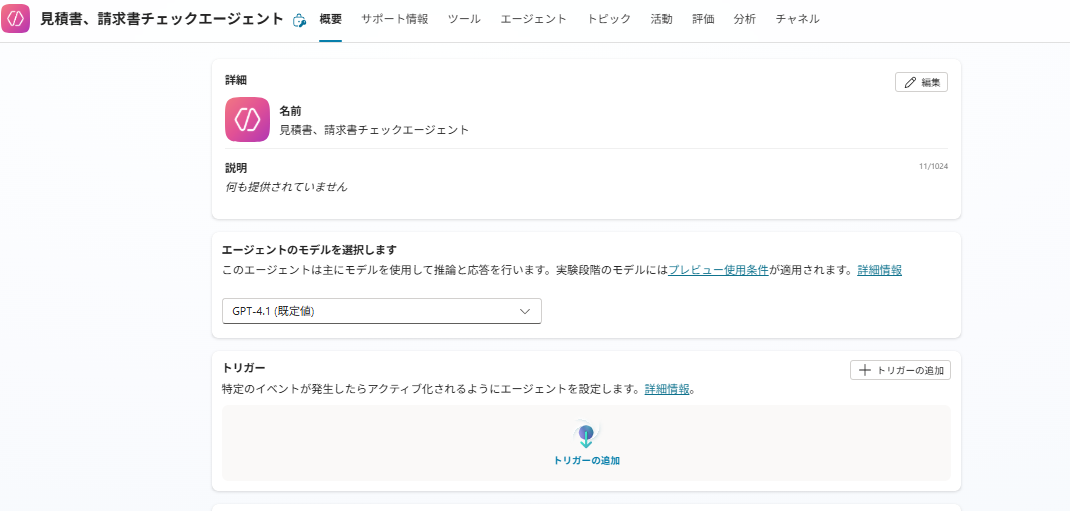Click the エージェントのモデルを選択します heading

coord(310,250)
